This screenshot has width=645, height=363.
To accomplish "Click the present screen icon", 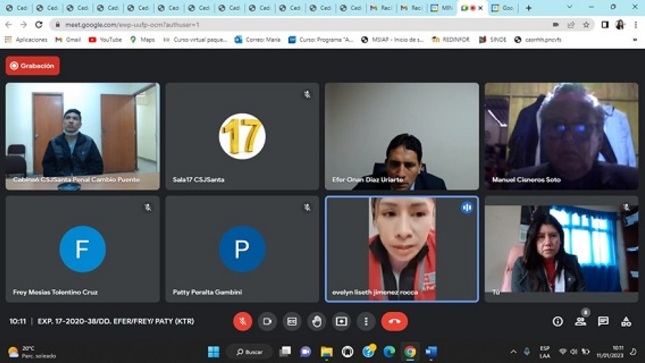I will 341,321.
